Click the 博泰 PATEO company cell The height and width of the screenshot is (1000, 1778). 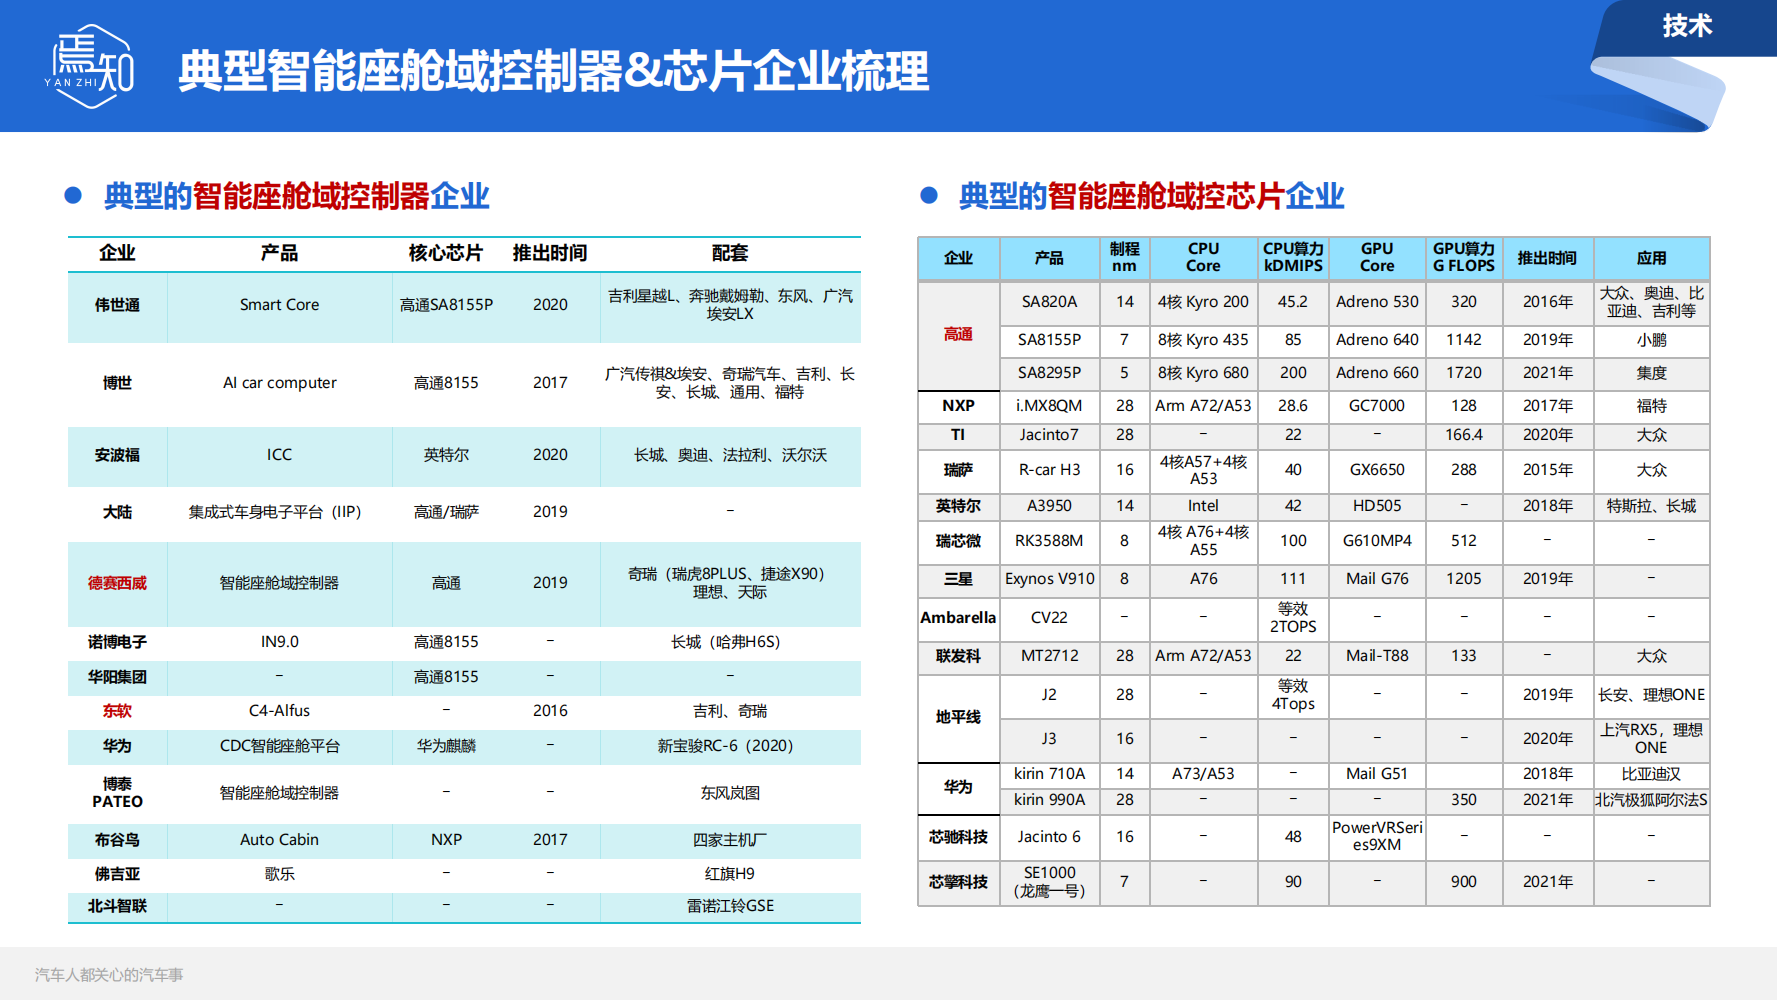tap(117, 793)
